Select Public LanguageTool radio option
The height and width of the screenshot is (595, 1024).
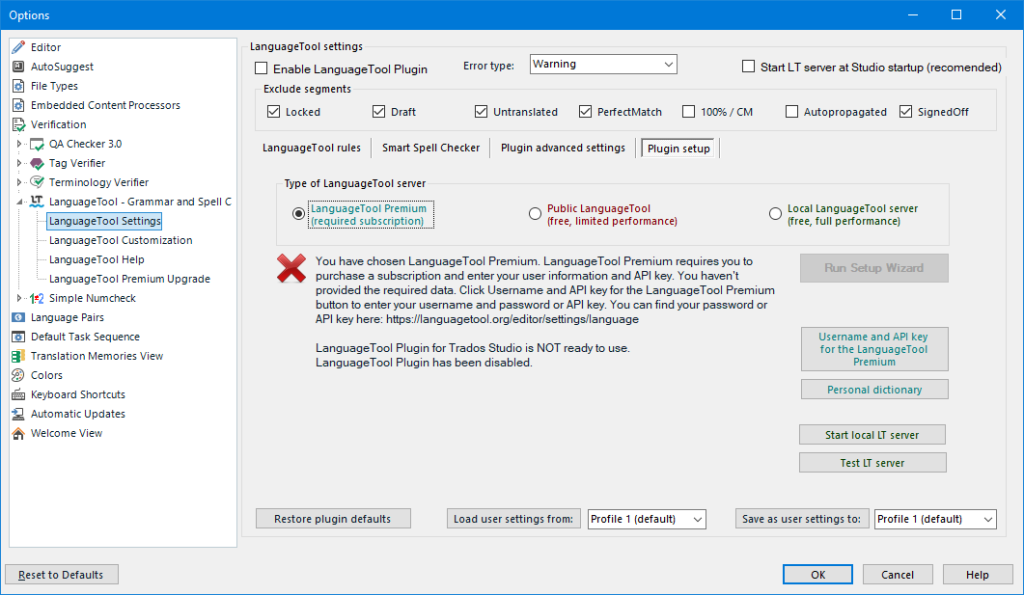535,214
